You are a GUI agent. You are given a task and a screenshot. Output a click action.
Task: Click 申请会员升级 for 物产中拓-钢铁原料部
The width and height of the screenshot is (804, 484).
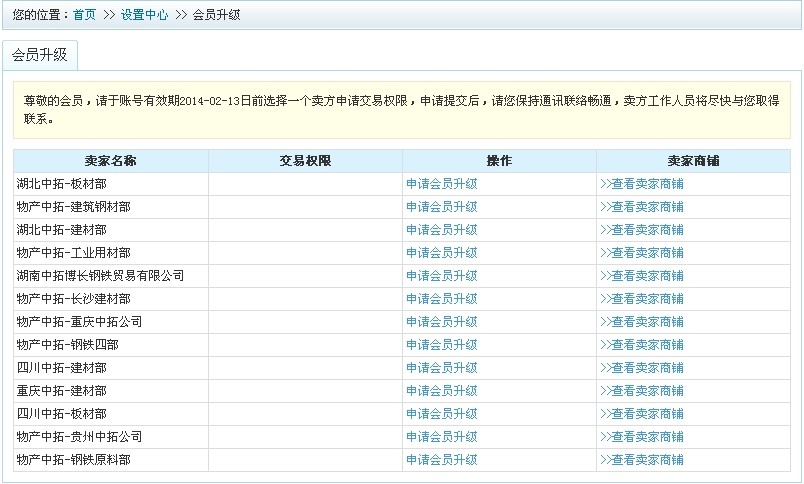pos(441,459)
